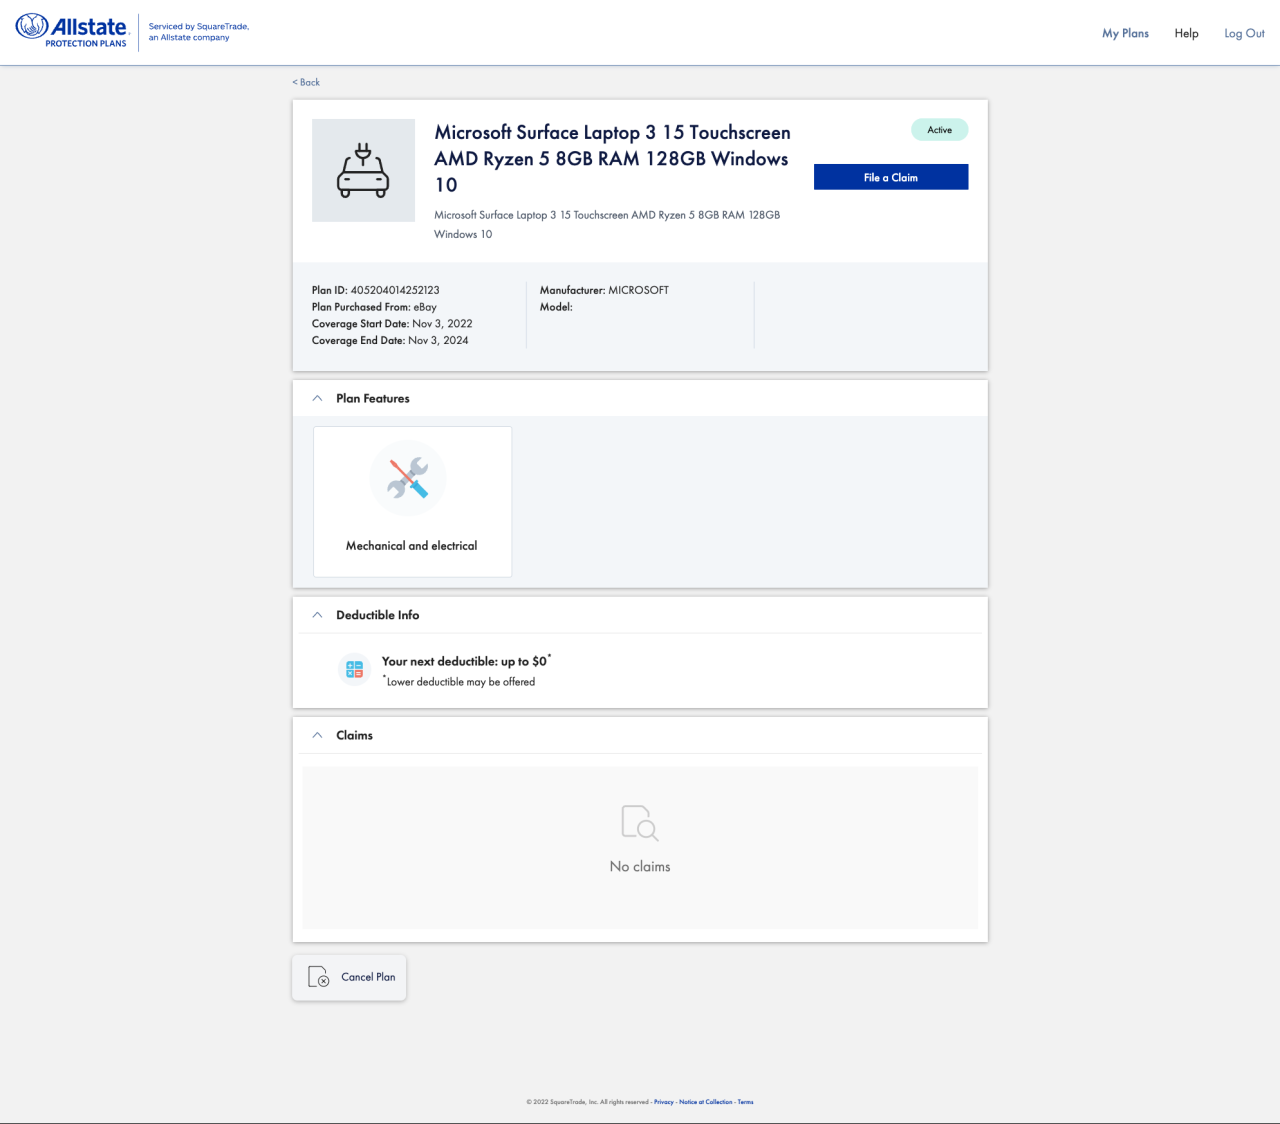Open the Notice at Collection link
This screenshot has width=1280, height=1124.
[x=704, y=1102]
